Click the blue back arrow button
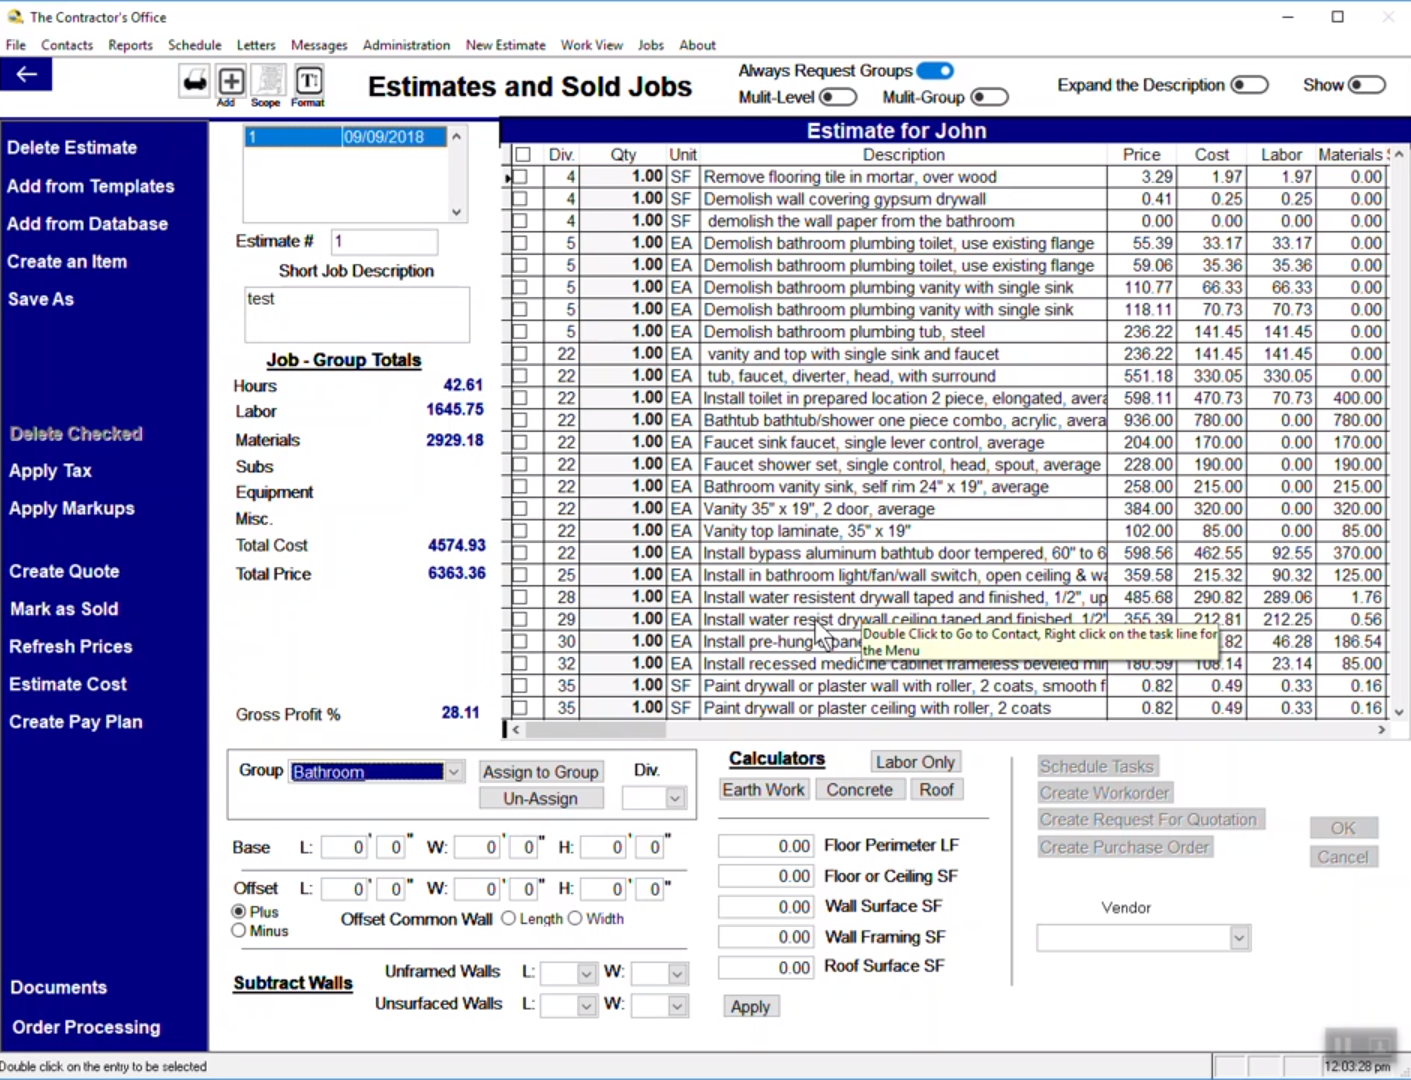 click(26, 75)
